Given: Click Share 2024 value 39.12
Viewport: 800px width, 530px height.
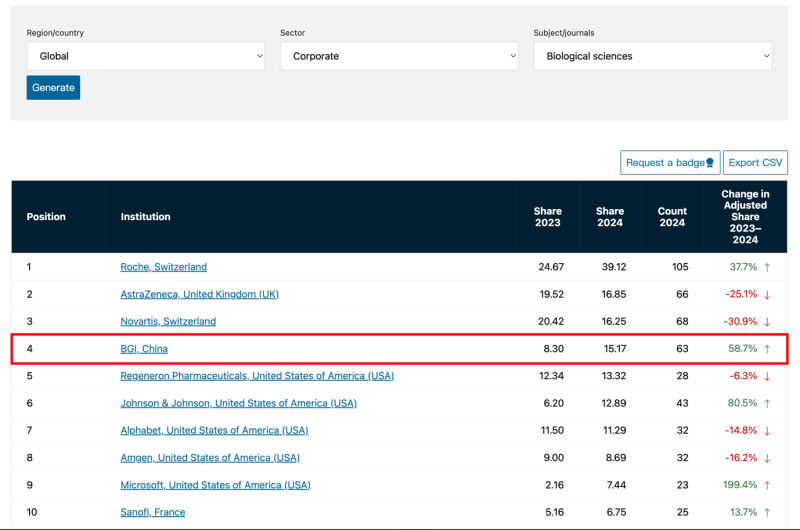Looking at the screenshot, I should pyautogui.click(x=614, y=267).
